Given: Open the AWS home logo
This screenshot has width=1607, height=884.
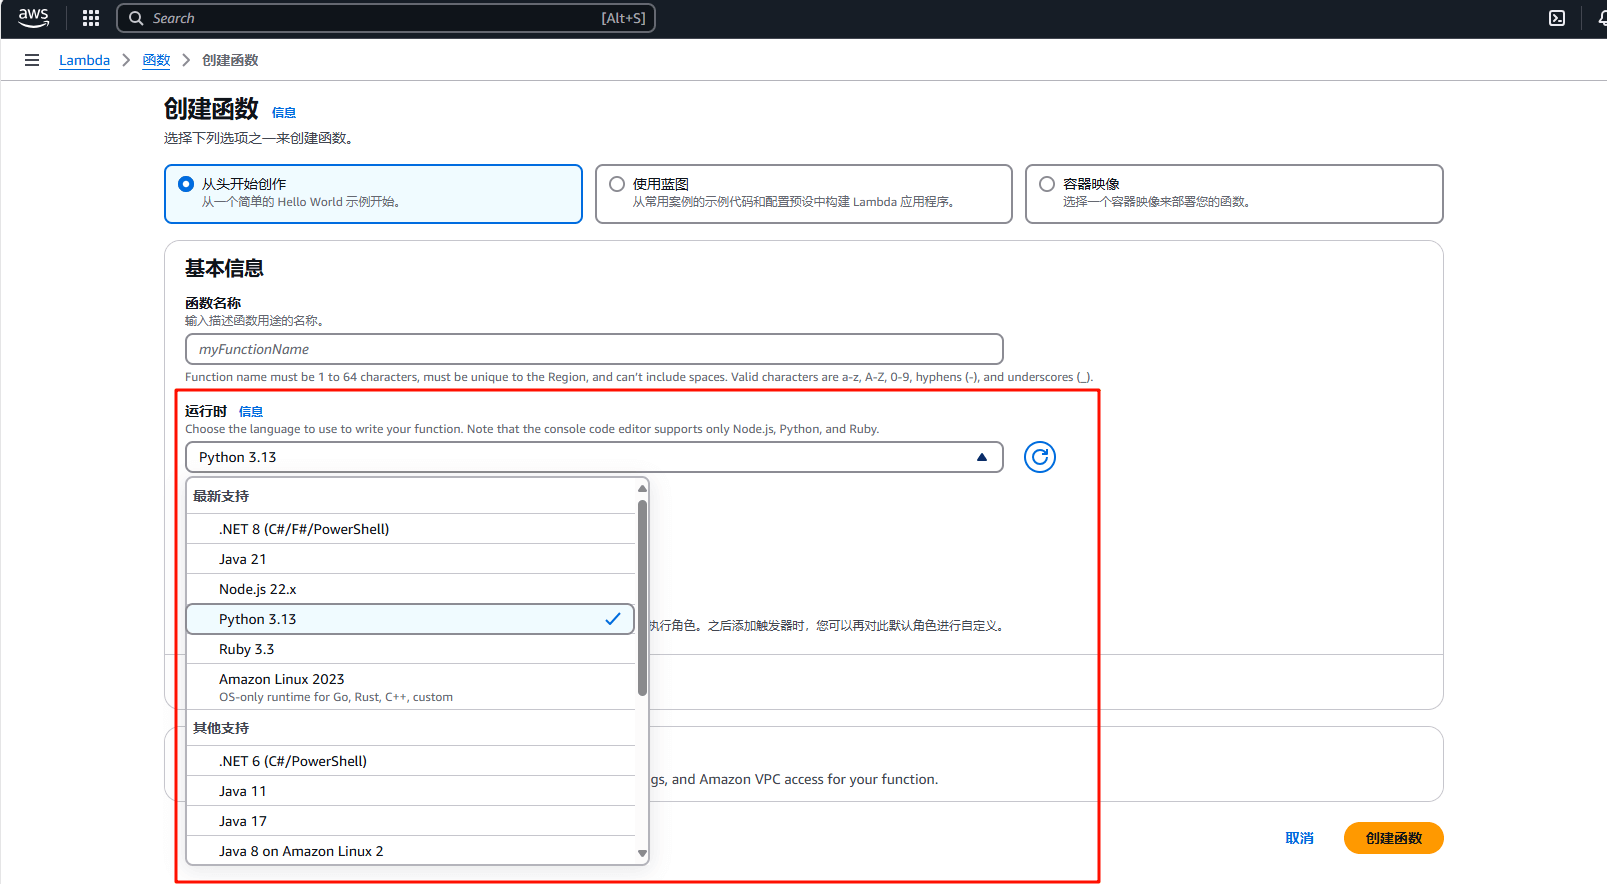Looking at the screenshot, I should coord(33,18).
